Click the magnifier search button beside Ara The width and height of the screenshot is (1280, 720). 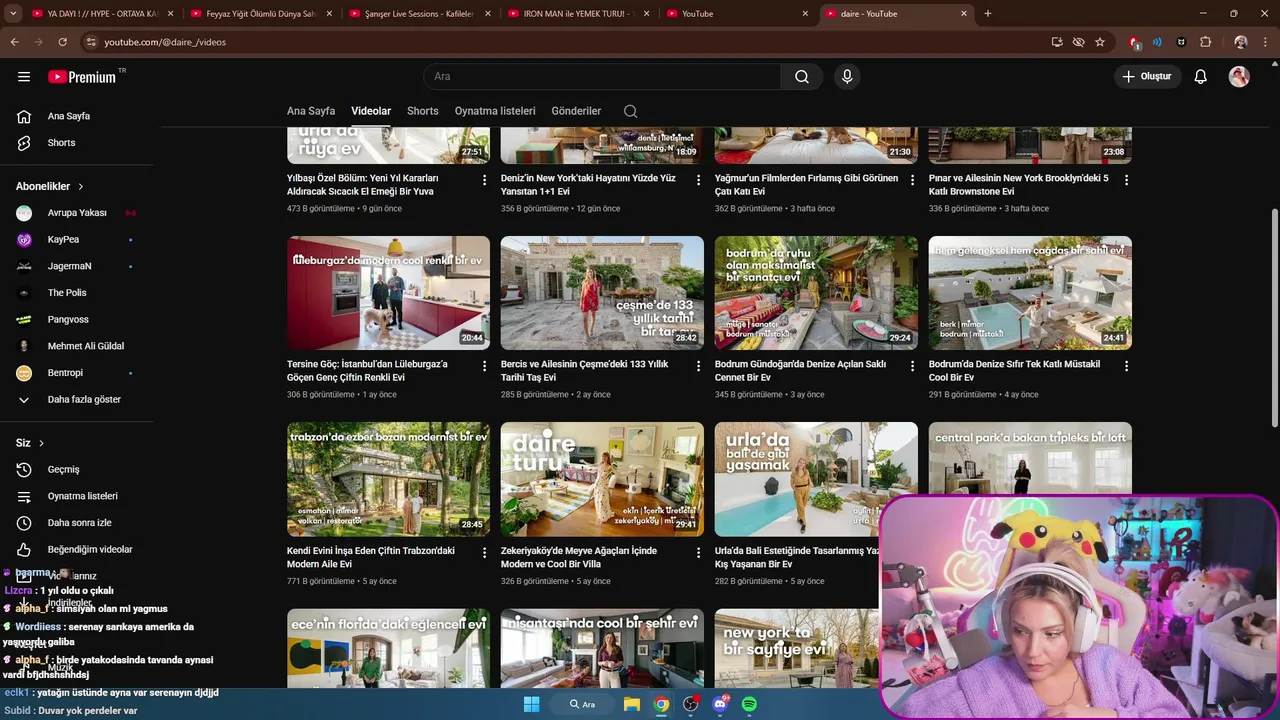pyautogui.click(x=802, y=77)
